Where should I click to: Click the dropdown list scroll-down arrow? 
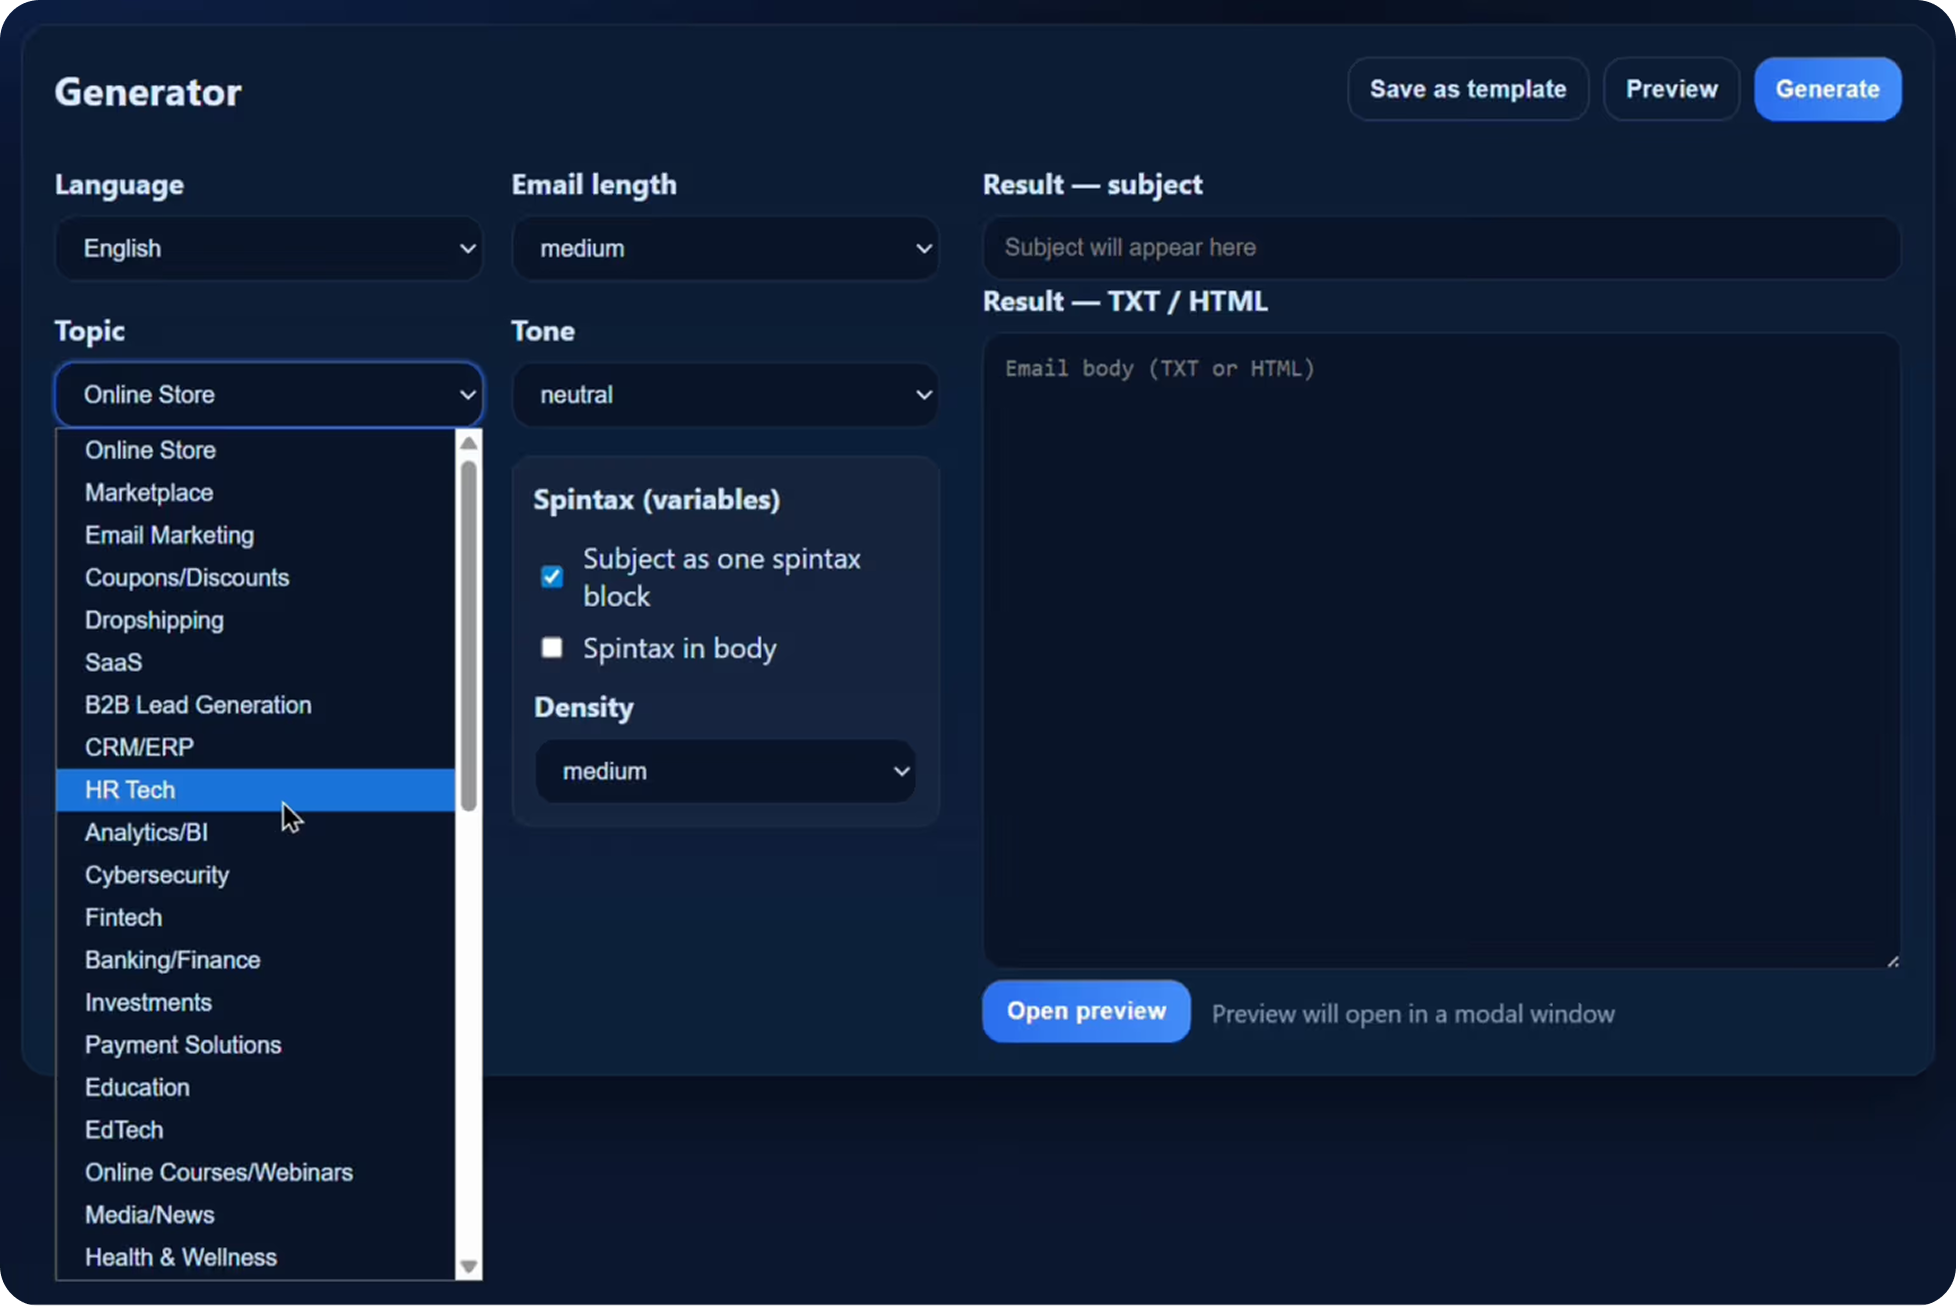[x=468, y=1267]
